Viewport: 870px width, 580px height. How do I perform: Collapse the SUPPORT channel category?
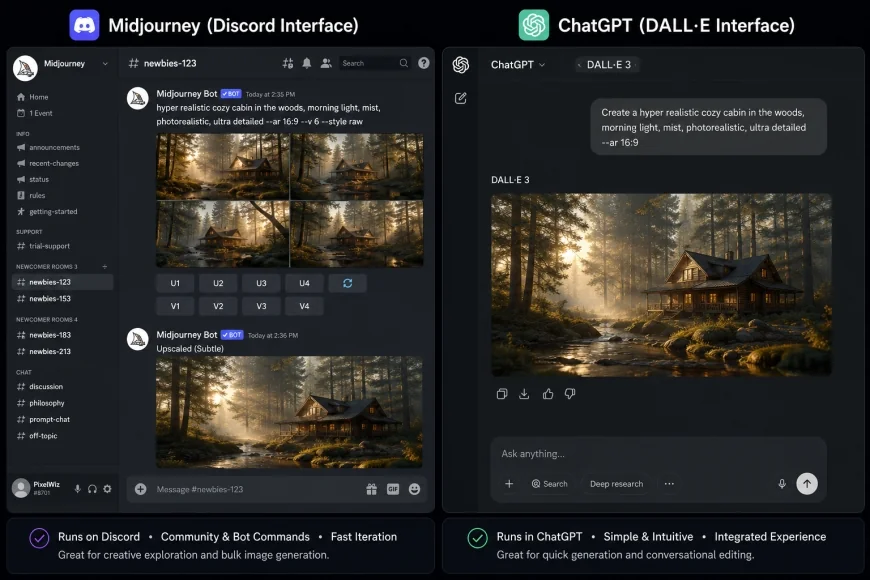pos(29,231)
